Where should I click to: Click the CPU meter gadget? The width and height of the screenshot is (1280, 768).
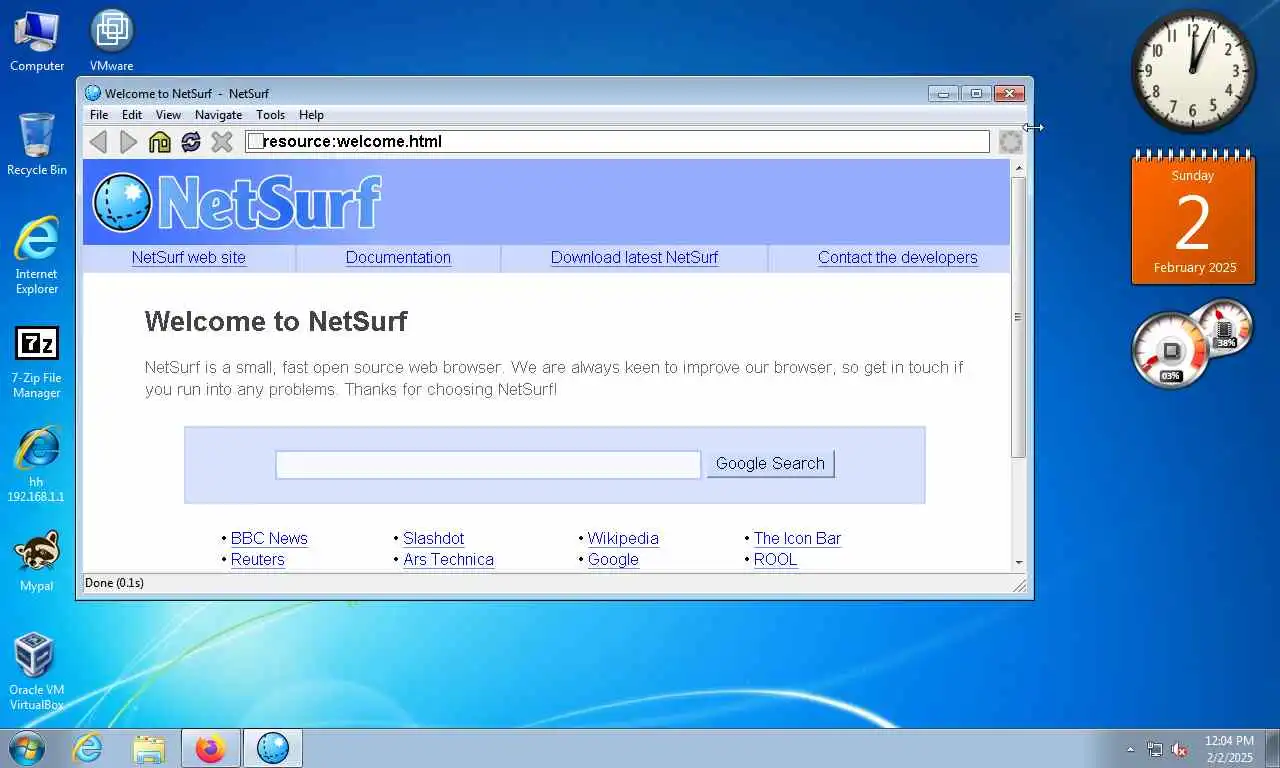[x=1171, y=350]
